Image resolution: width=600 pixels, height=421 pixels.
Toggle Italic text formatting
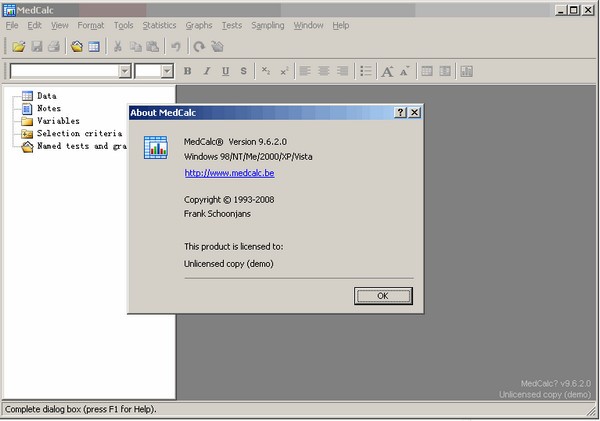(x=207, y=71)
